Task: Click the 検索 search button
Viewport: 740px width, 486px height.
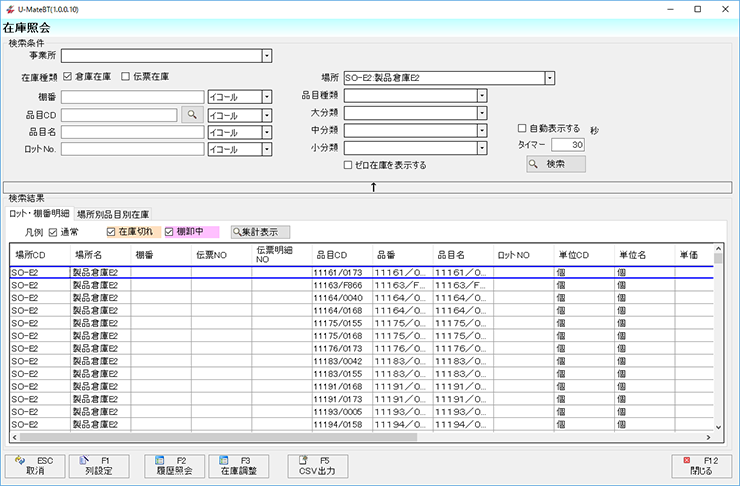Action: 556,164
